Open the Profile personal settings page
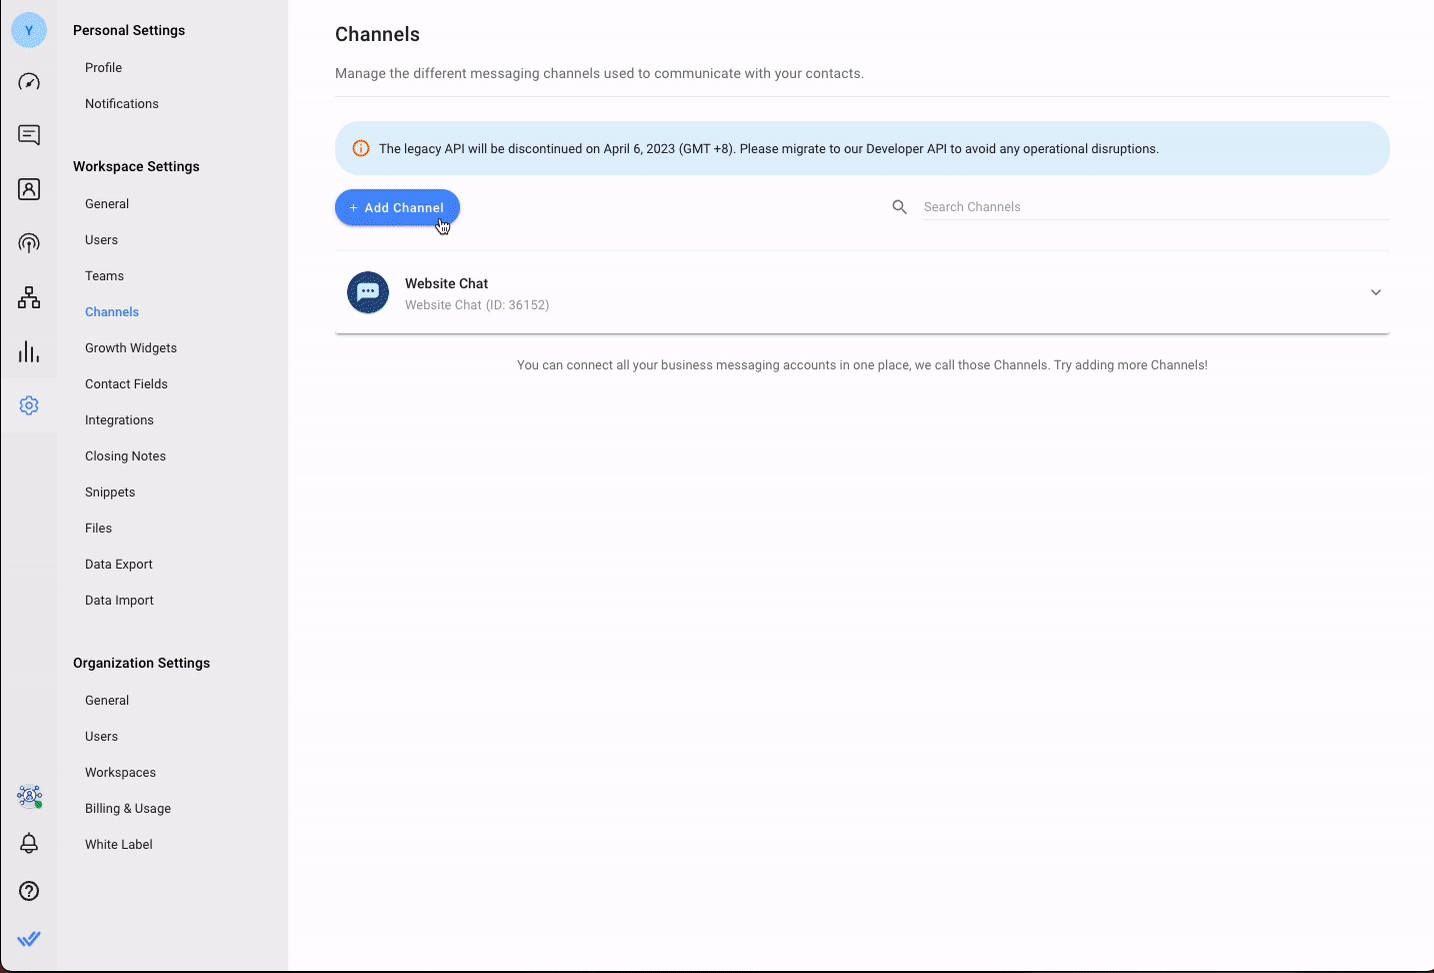Viewport: 1434px width, 973px height. pos(103,68)
